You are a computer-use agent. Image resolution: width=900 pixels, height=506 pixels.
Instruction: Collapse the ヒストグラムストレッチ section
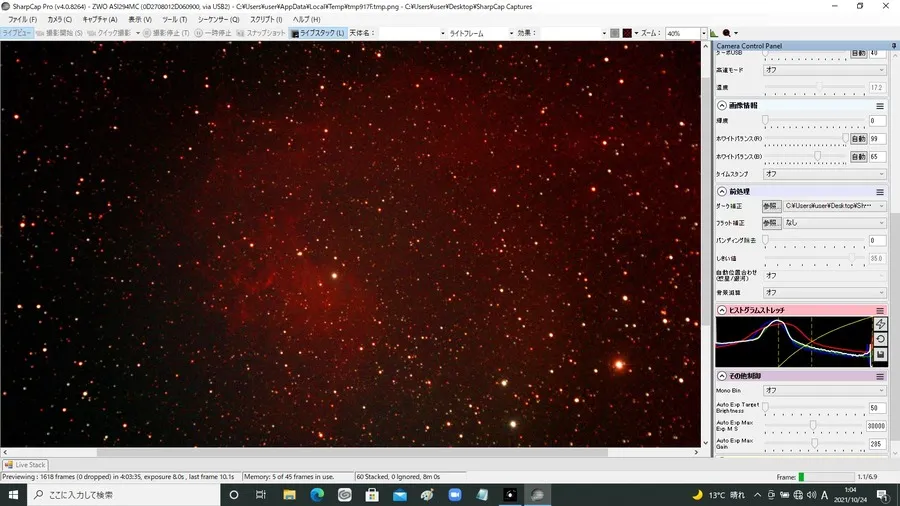coord(722,310)
